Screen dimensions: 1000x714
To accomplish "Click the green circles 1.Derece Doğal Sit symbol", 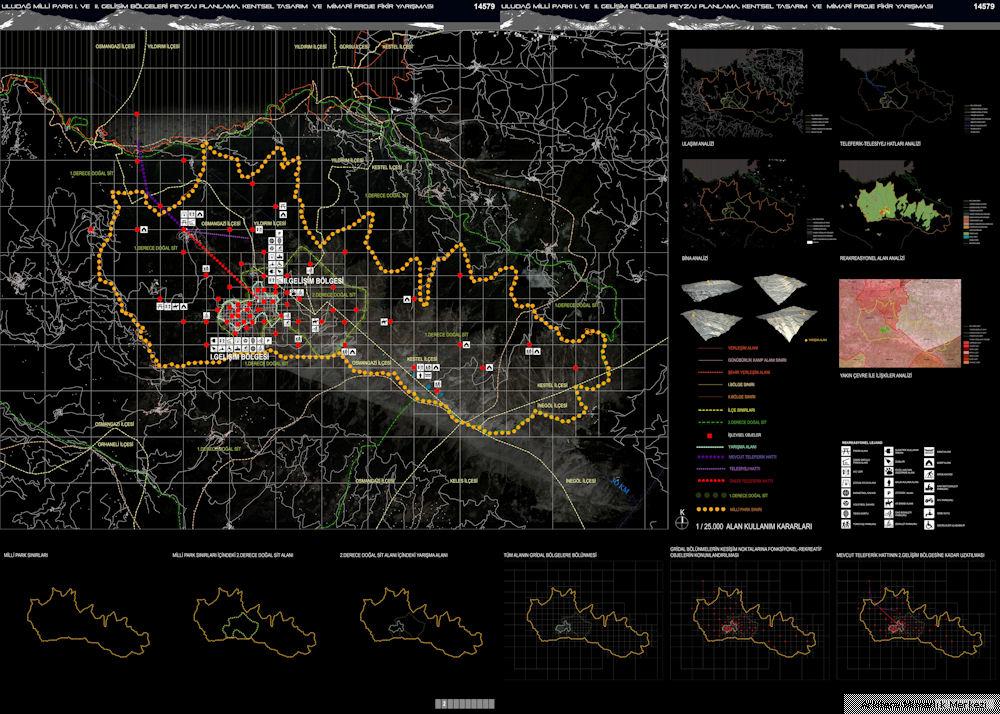I will click(x=711, y=495).
